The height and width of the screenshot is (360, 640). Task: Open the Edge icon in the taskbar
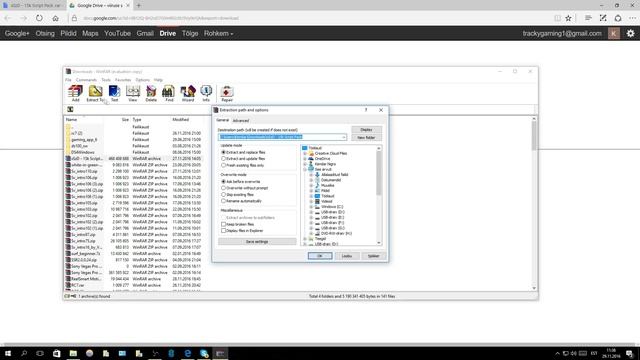[187, 353]
